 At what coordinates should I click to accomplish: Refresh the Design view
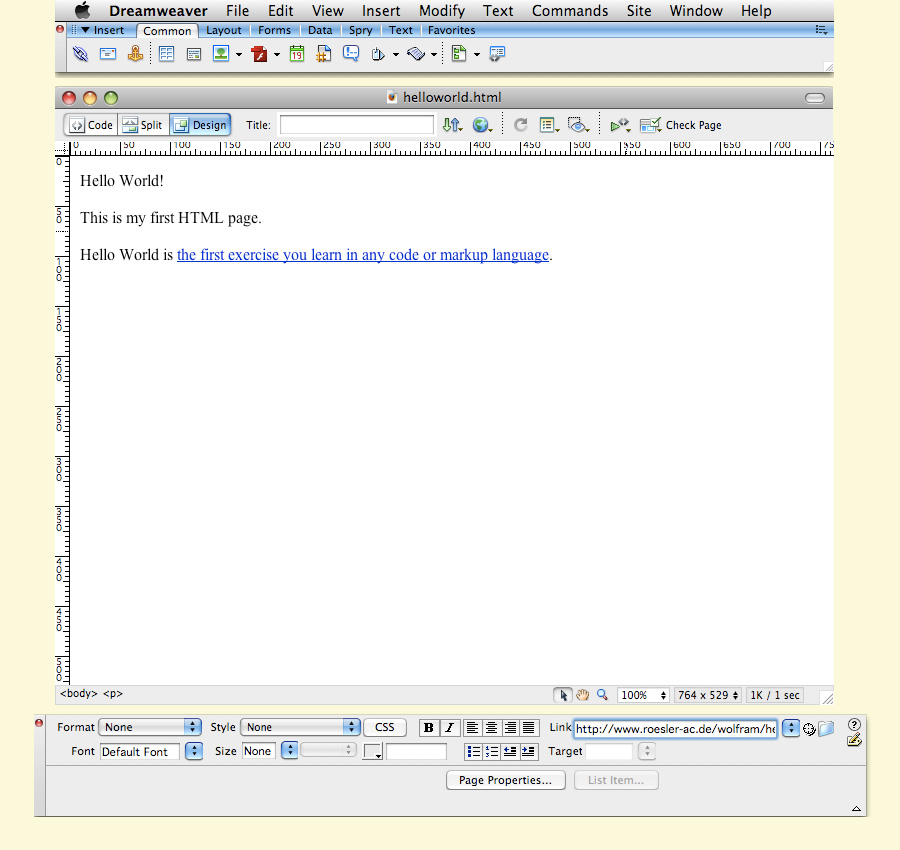click(x=519, y=124)
